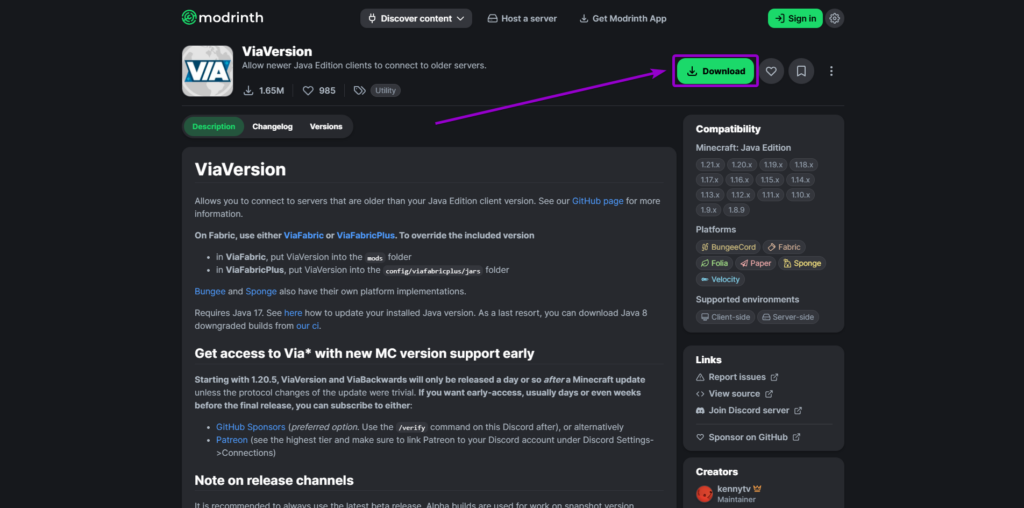Image resolution: width=1024 pixels, height=508 pixels.
Task: Select the 1.11.x version tag
Action: point(771,195)
